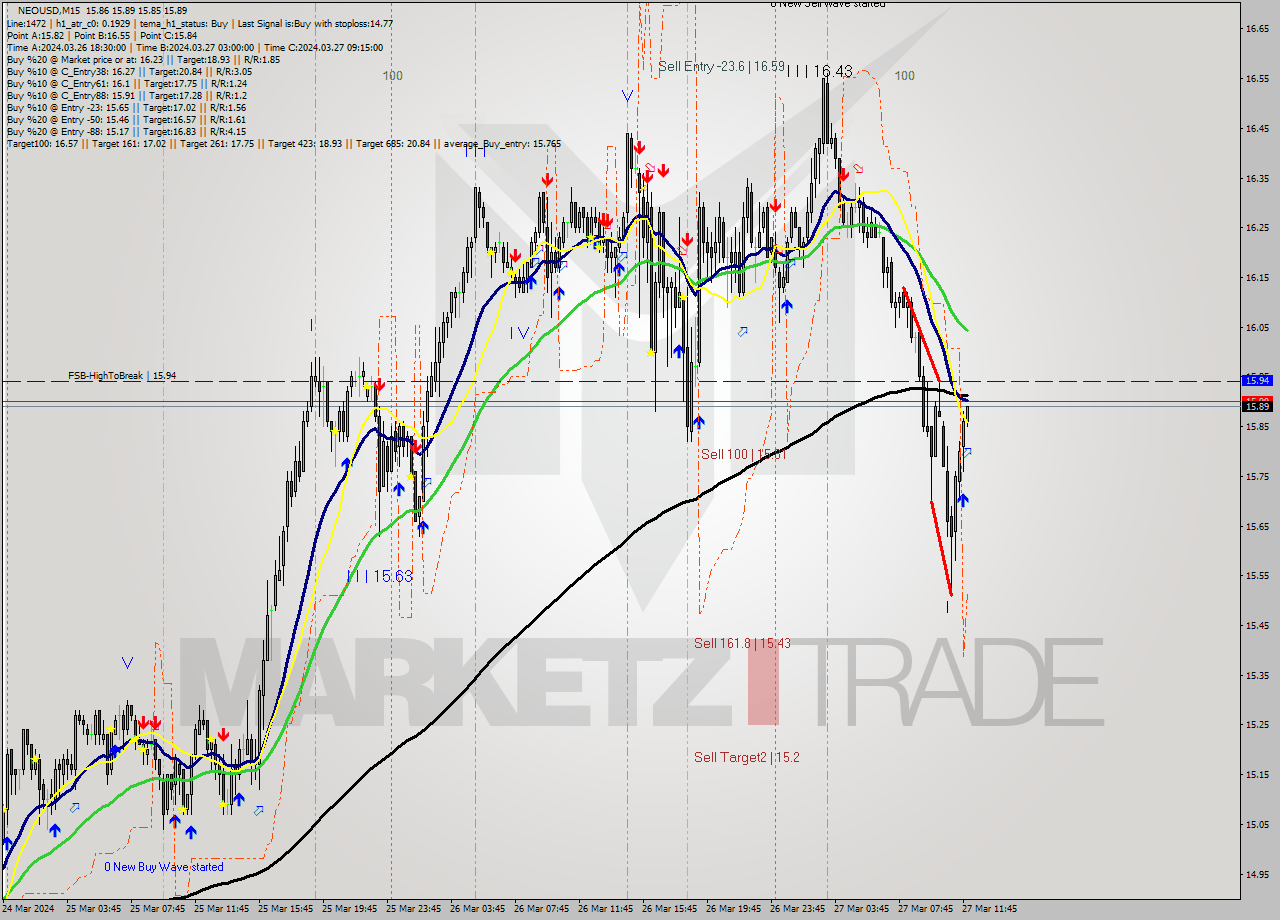Click the 'FSB-HighToBreak | 15.94' label
This screenshot has width=1280, height=920.
[122, 376]
